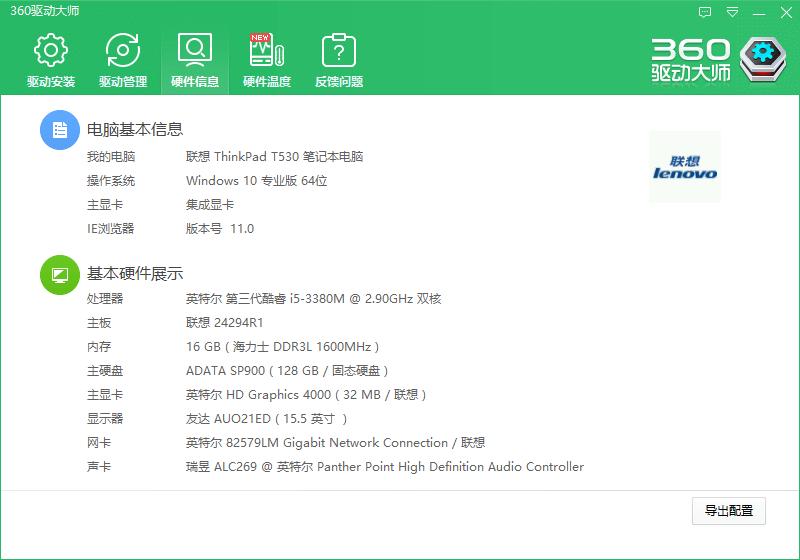This screenshot has height=560, width=800.
Task: Click the 网卡 label
Action: tap(98, 443)
